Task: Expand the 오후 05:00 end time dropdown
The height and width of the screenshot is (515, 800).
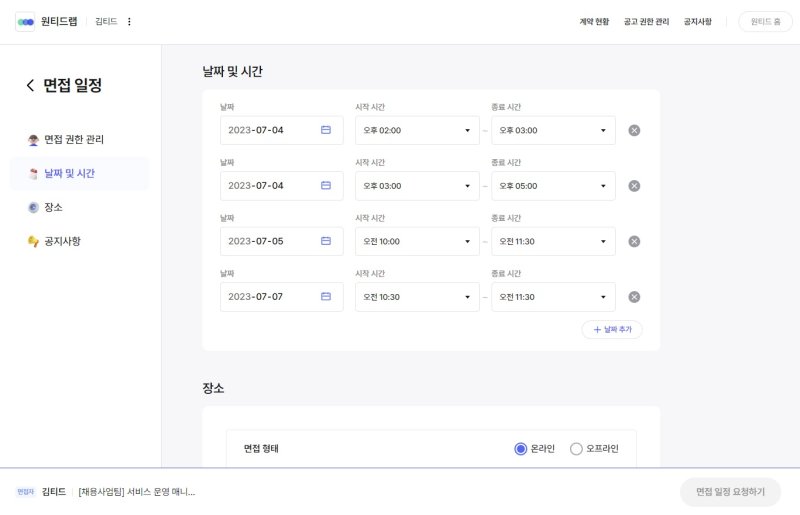Action: pyautogui.click(x=553, y=186)
